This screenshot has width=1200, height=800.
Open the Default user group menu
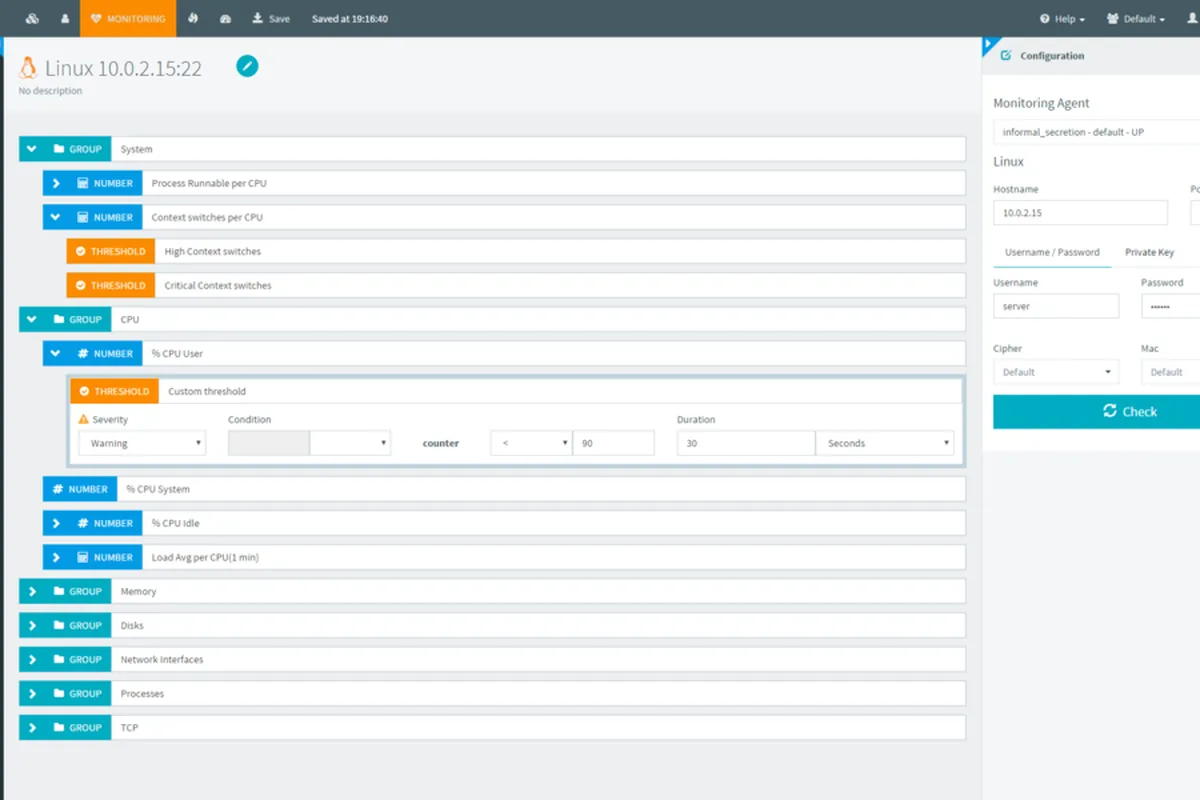[1136, 18]
